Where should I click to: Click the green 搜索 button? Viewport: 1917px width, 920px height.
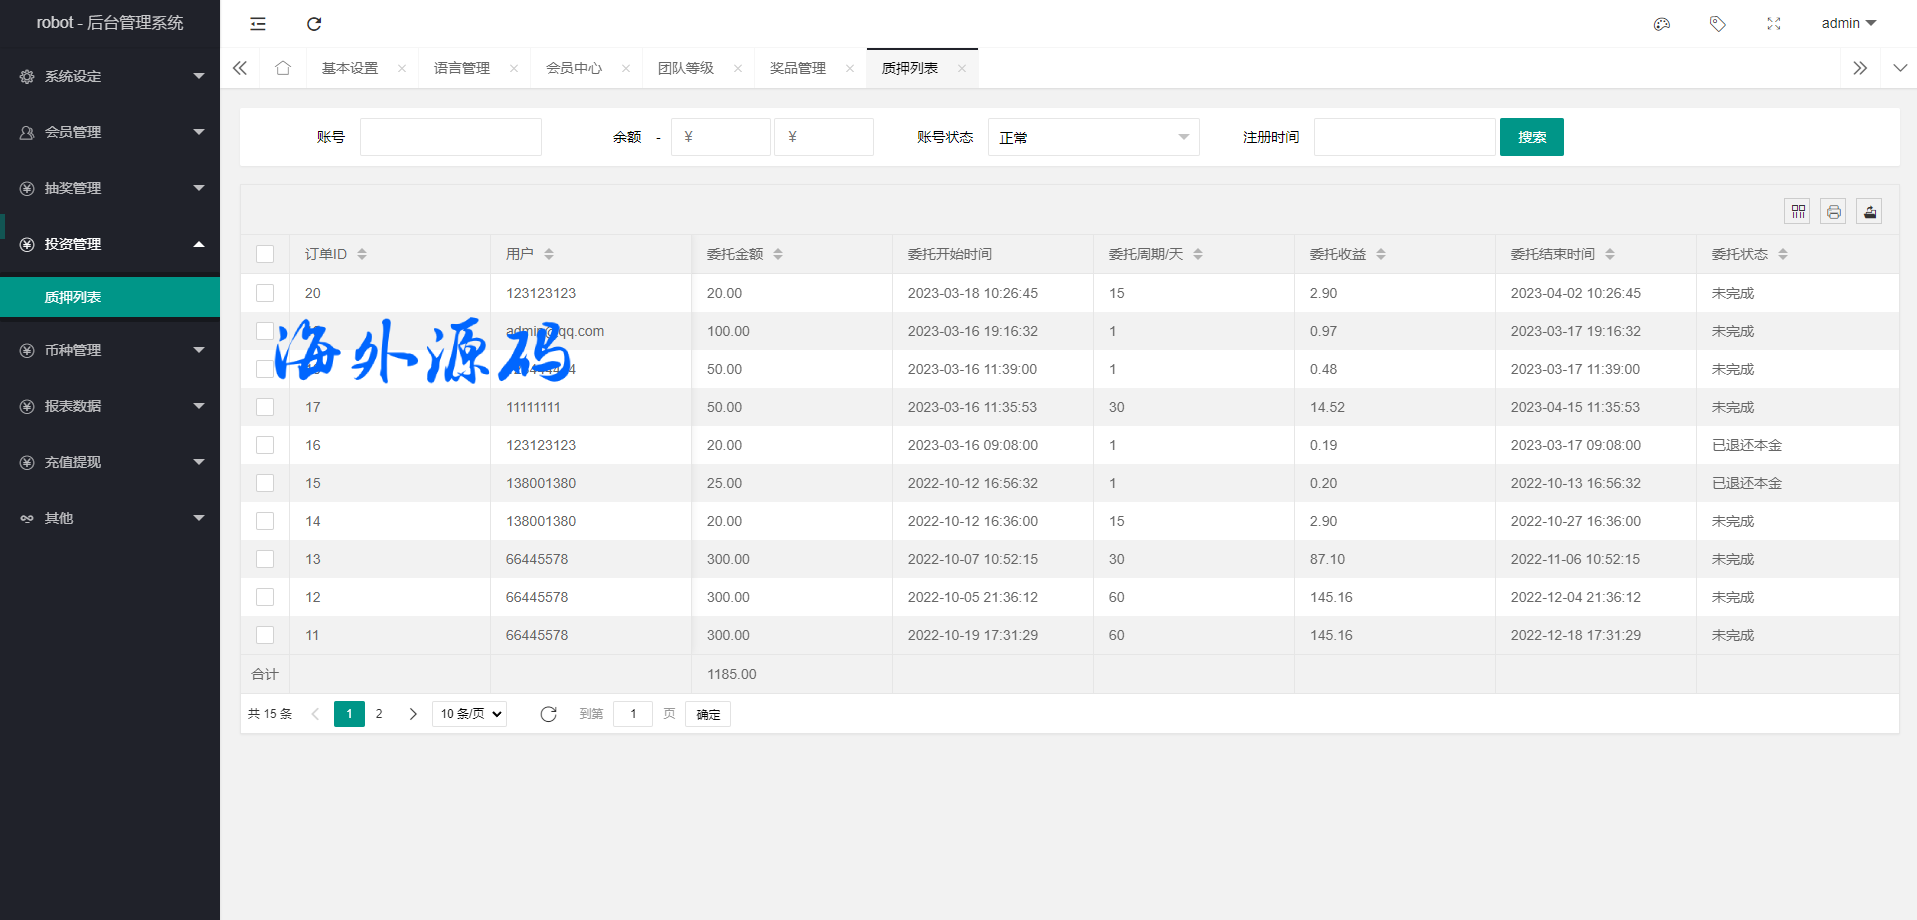(x=1531, y=137)
